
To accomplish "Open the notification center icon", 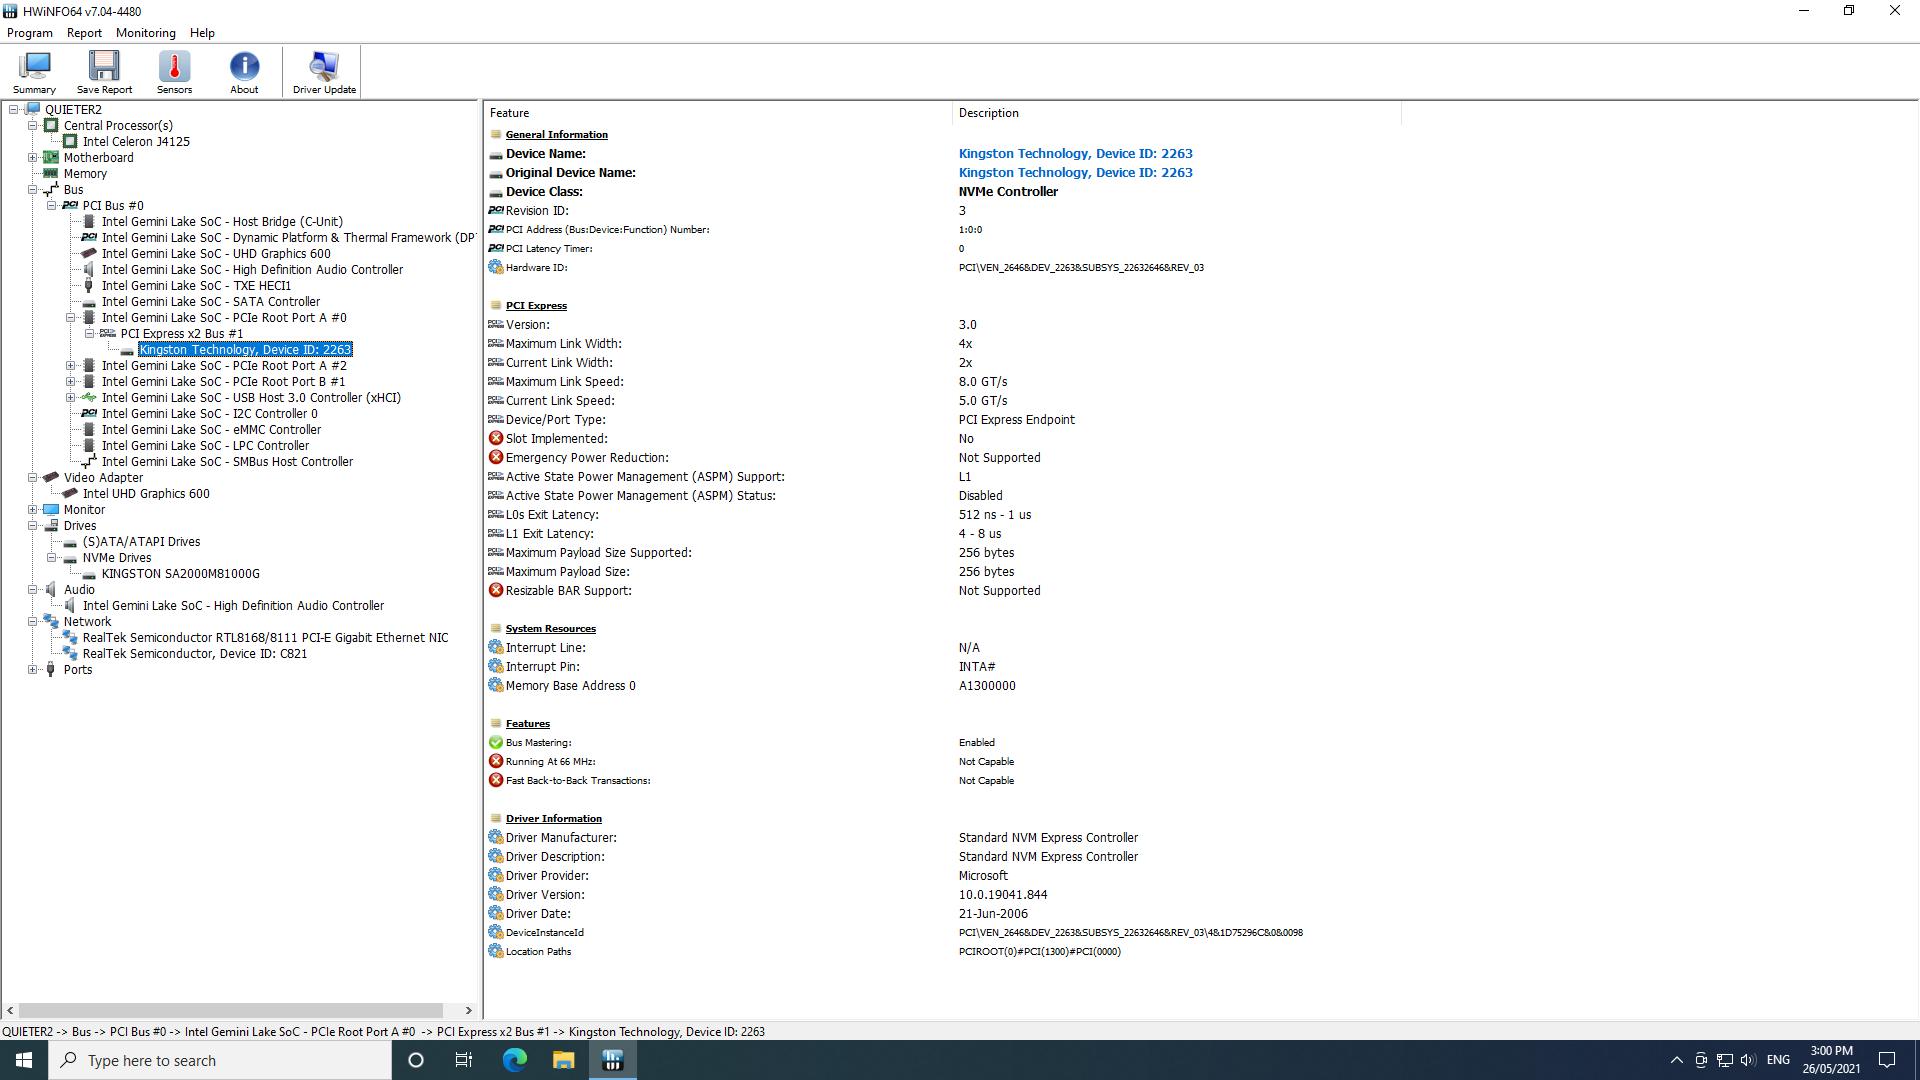I will pyautogui.click(x=1887, y=1060).
